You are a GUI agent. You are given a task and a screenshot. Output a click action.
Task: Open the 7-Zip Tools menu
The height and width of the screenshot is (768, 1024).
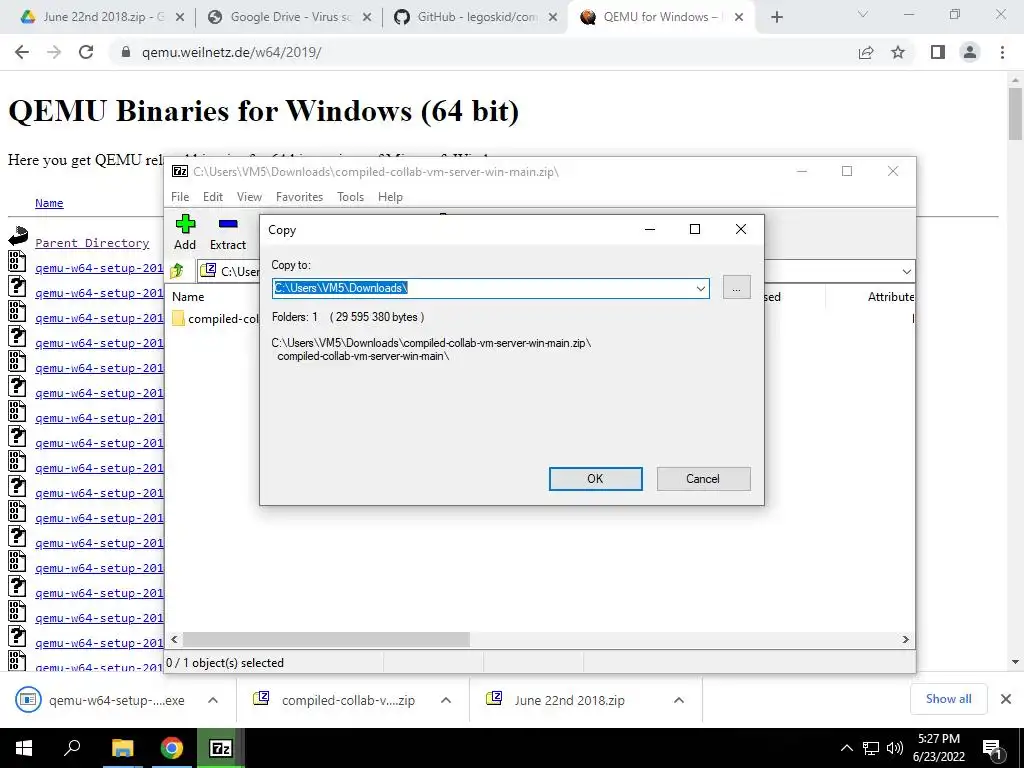[351, 197]
